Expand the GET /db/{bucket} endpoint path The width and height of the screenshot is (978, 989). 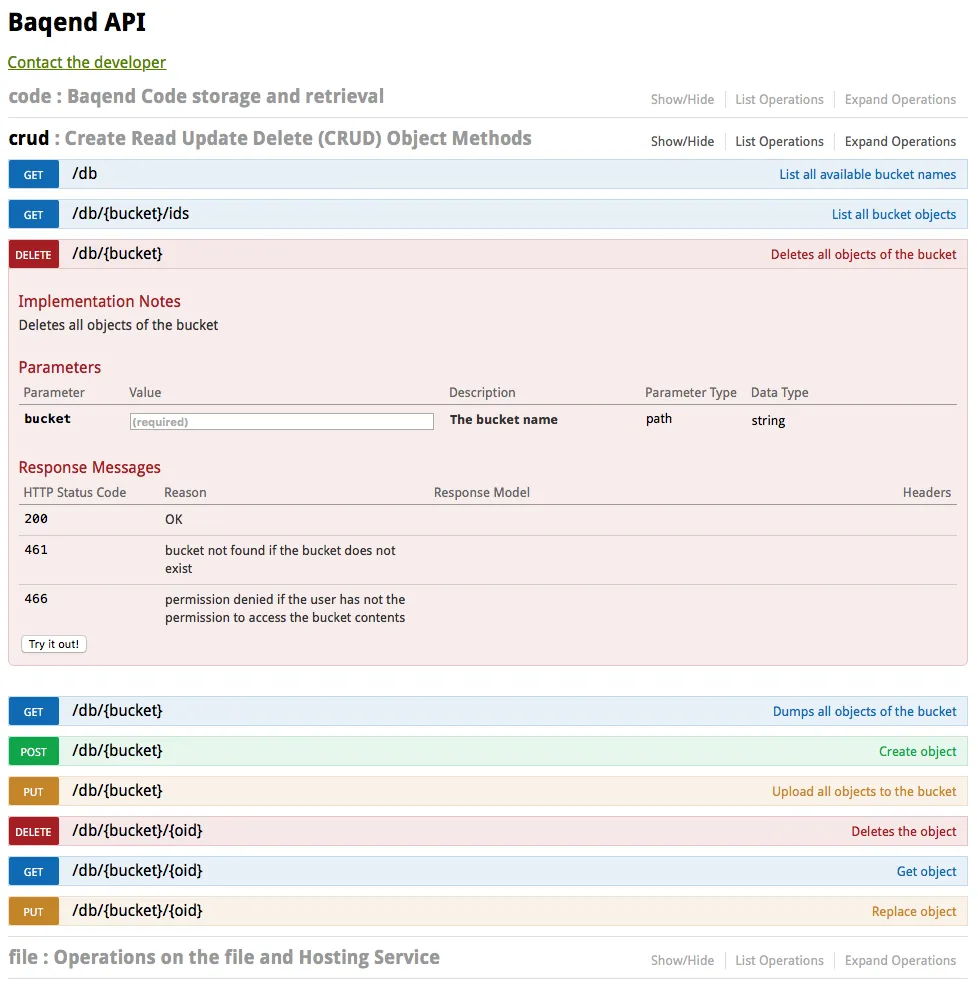point(117,711)
